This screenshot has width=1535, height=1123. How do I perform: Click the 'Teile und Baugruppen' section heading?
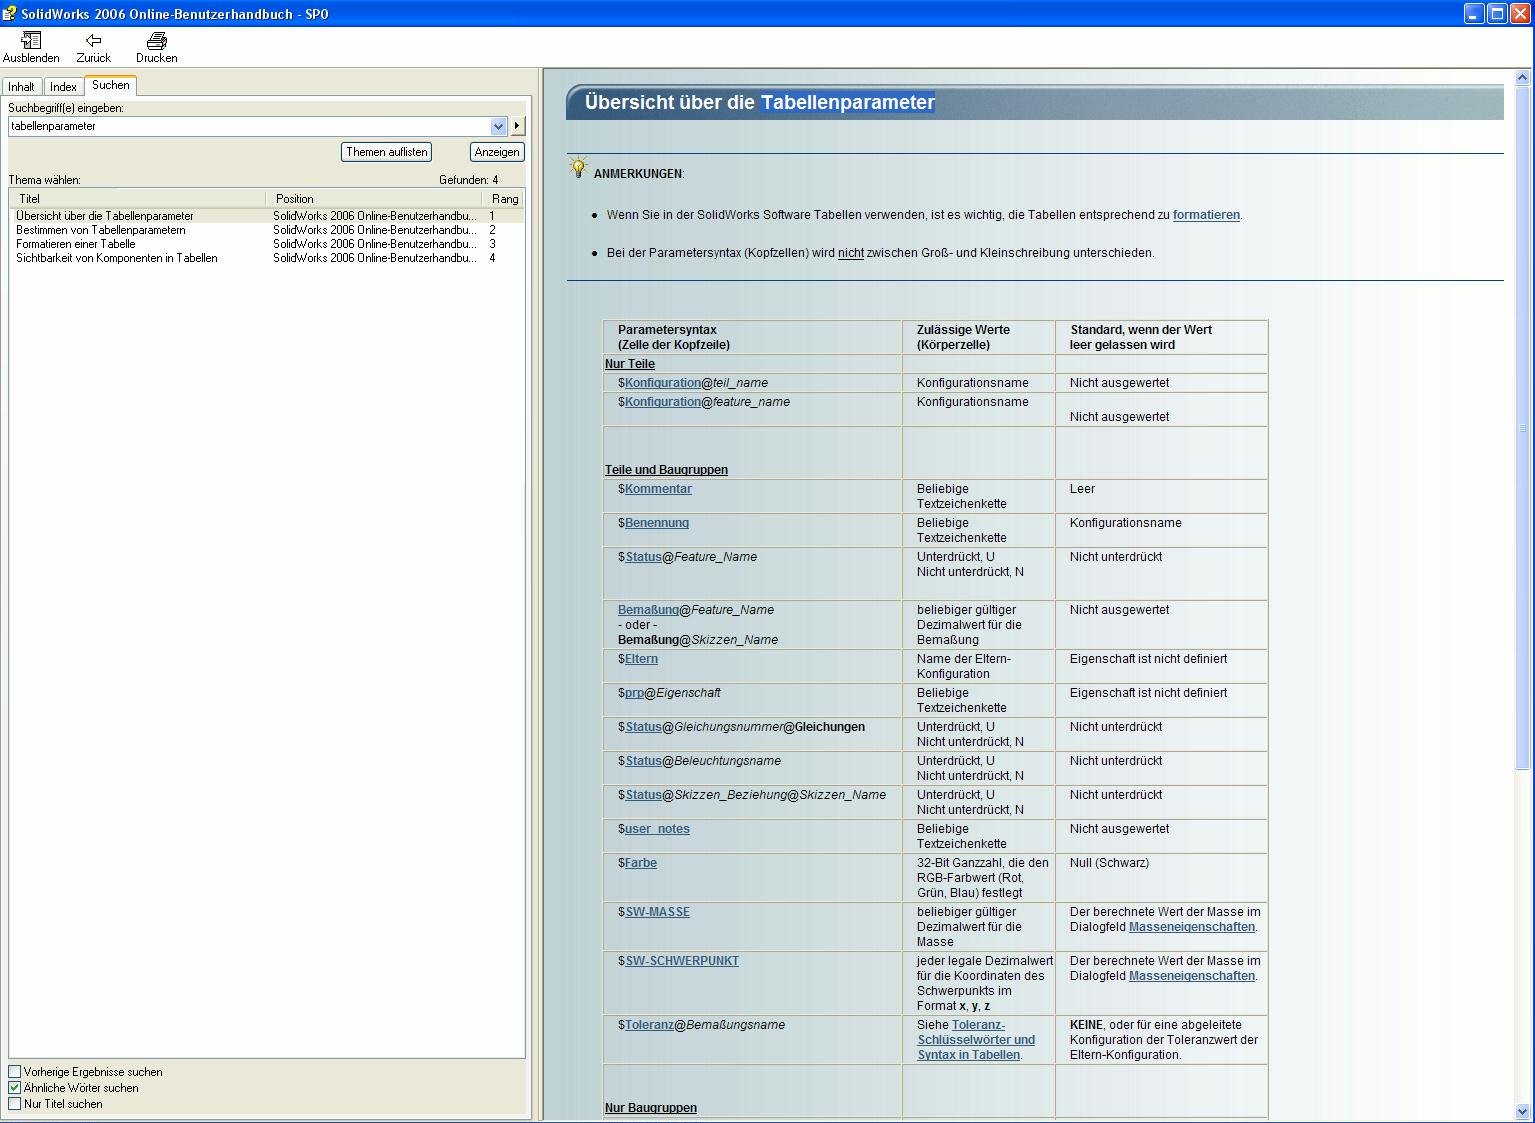[666, 470]
